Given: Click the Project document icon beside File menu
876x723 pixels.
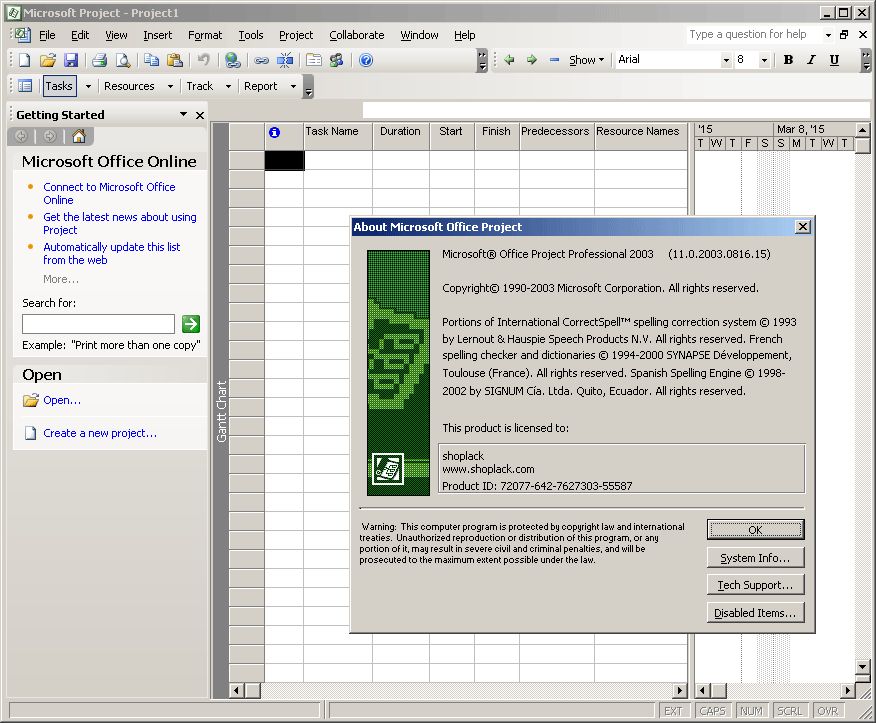Looking at the screenshot, I should 23,35.
